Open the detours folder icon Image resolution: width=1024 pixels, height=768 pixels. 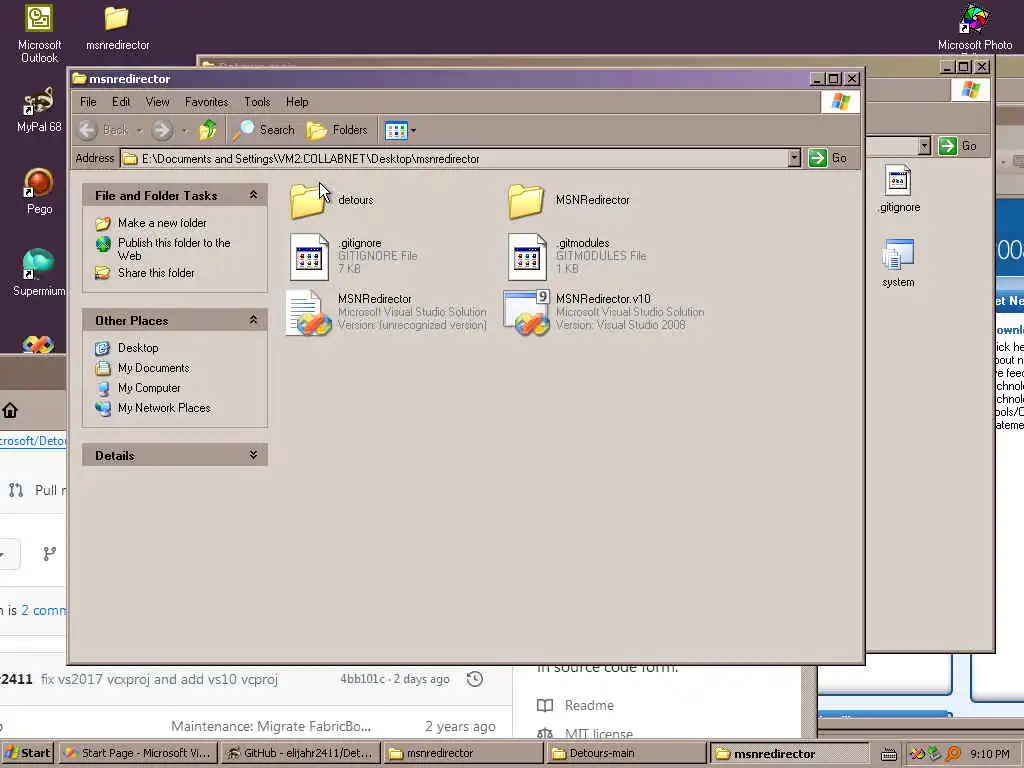click(x=308, y=200)
